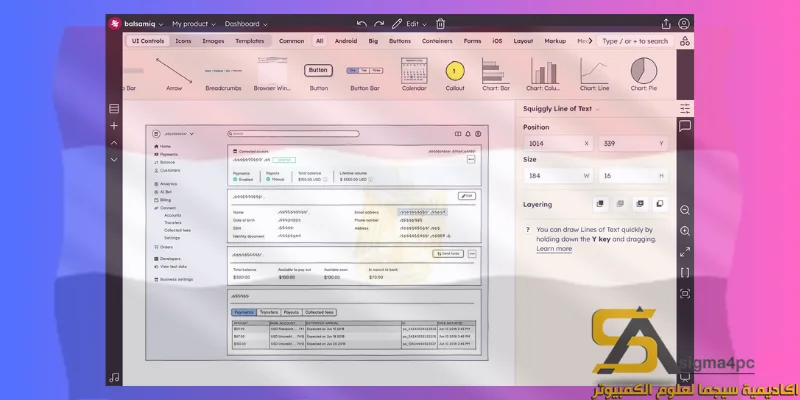The width and height of the screenshot is (800, 400).
Task: Click the Y position field showing 339
Action: click(x=634, y=143)
